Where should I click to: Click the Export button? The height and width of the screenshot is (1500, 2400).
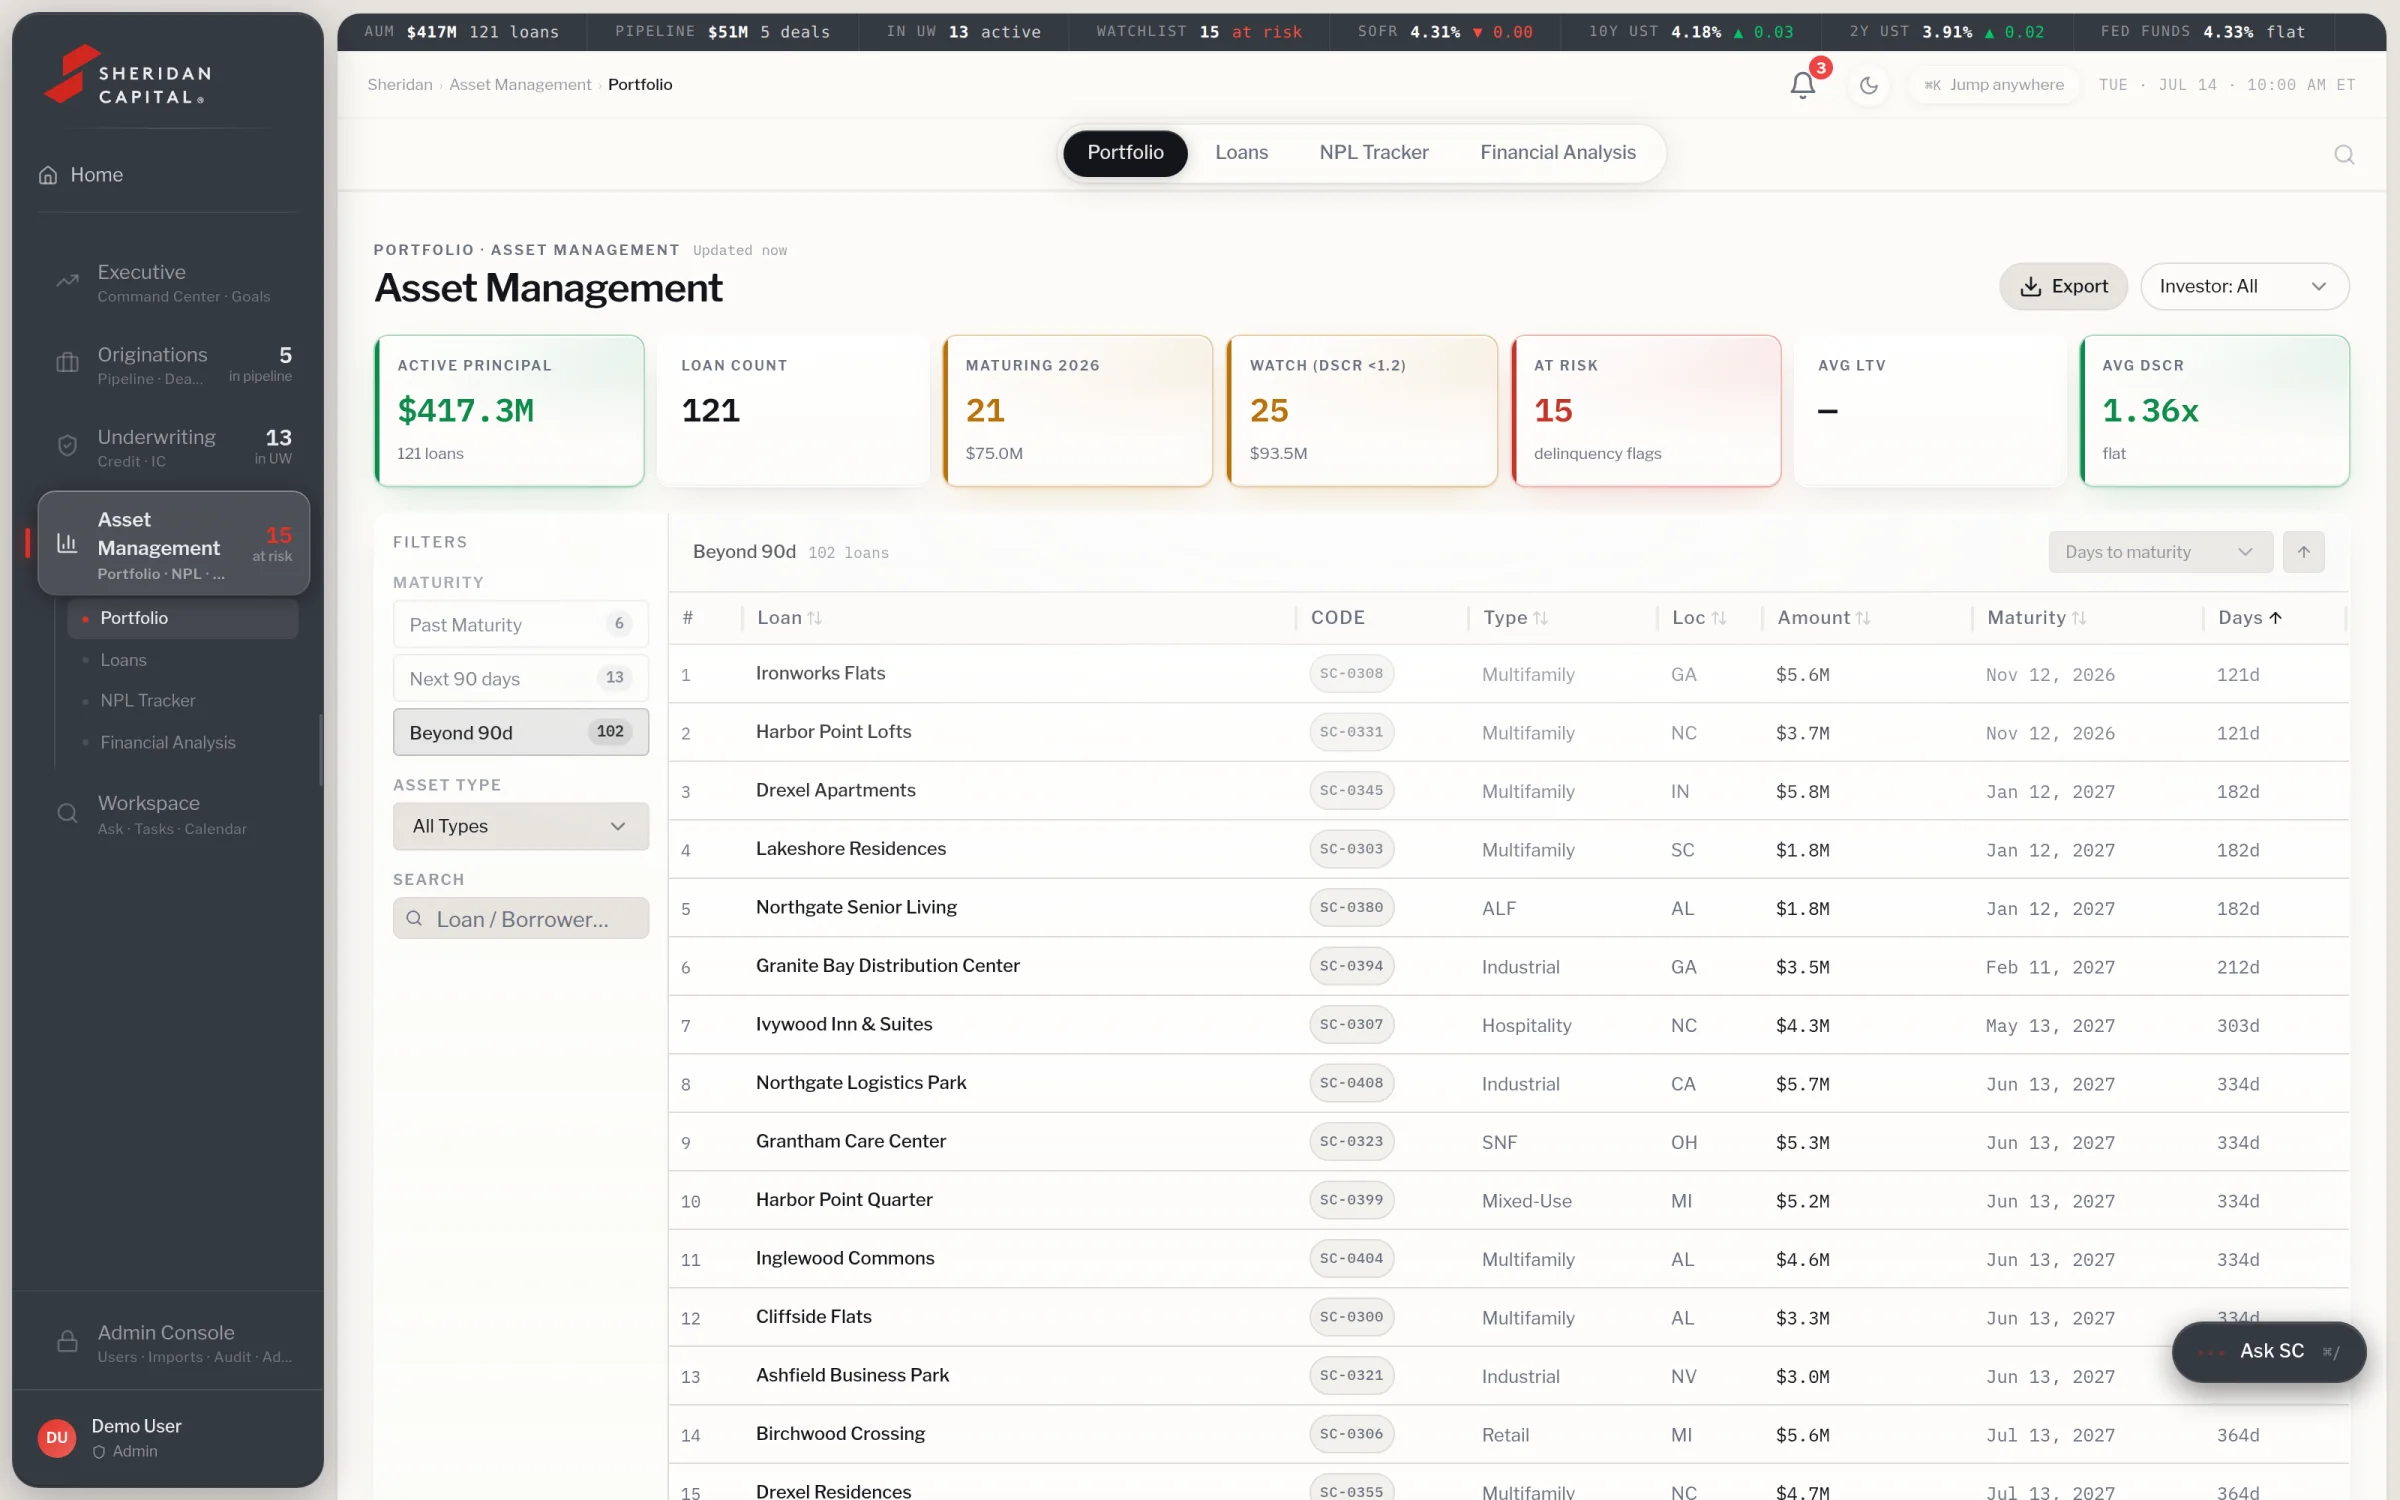click(2063, 287)
